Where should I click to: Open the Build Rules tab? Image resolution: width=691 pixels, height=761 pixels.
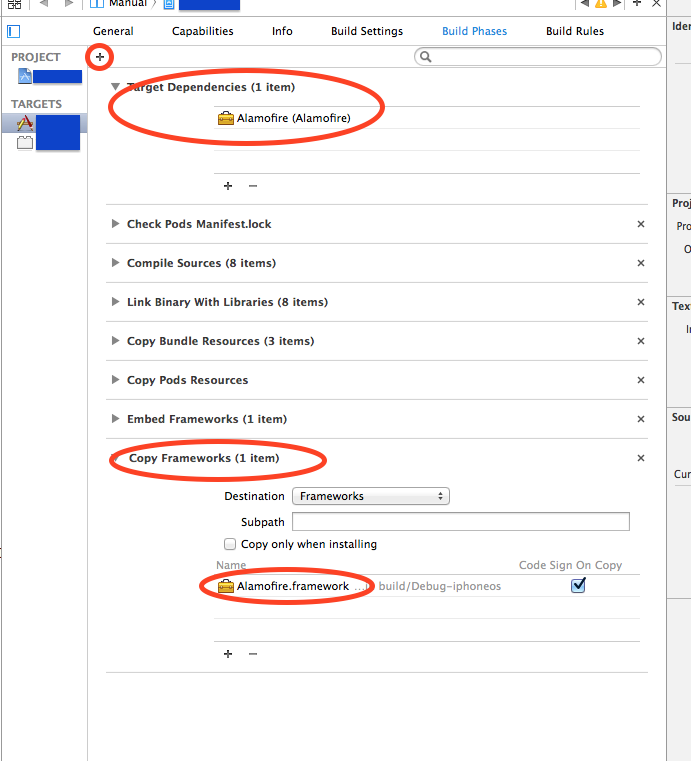(575, 31)
